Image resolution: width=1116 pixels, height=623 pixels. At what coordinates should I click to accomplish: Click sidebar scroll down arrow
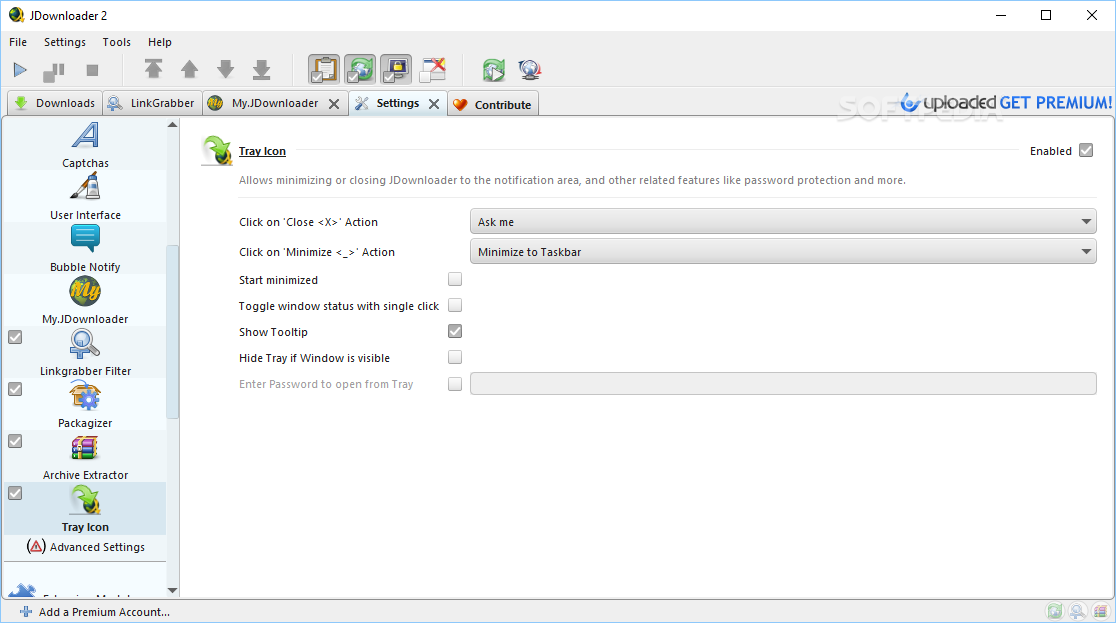(x=172, y=590)
